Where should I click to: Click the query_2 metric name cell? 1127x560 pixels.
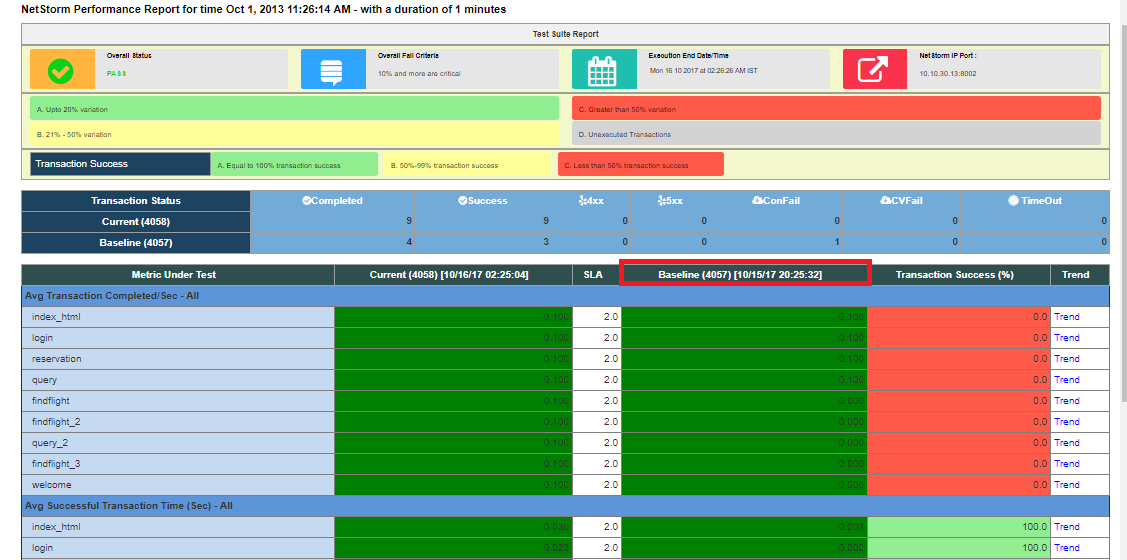[x=178, y=443]
